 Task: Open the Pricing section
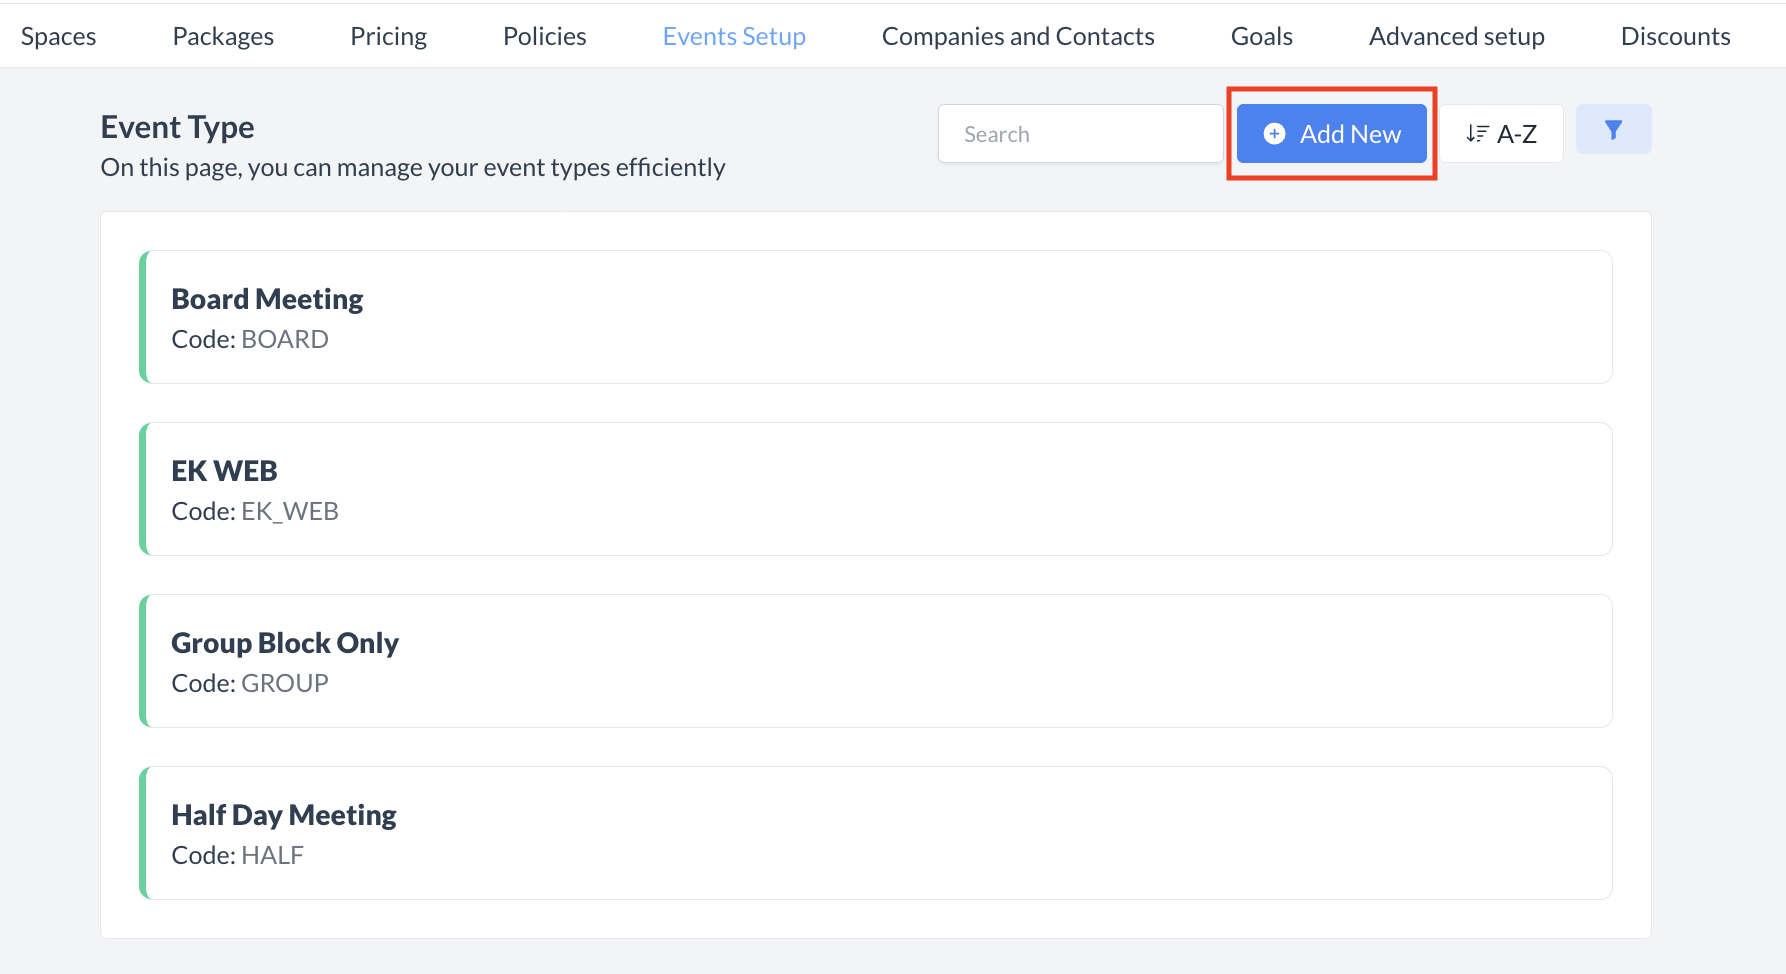[x=388, y=35]
